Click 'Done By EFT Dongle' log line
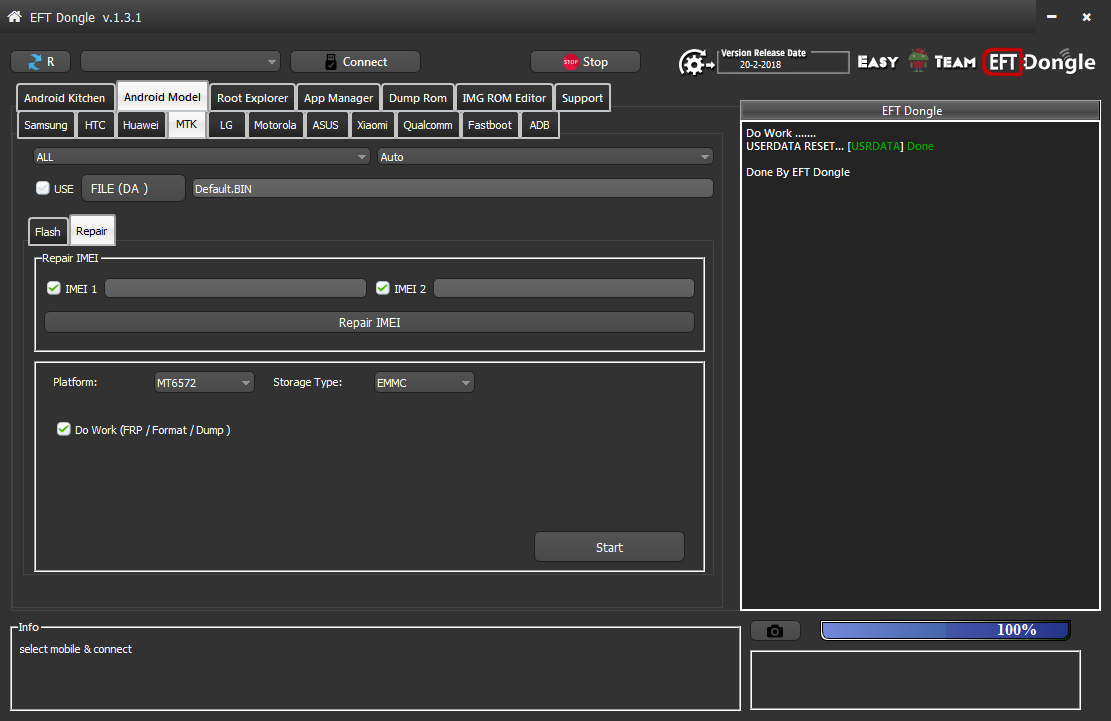Image resolution: width=1111 pixels, height=721 pixels. 798,172
